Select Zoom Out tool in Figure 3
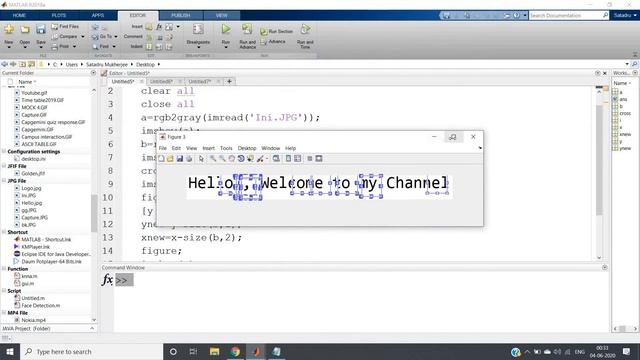The height and width of the screenshot is (360, 640). click(222, 158)
